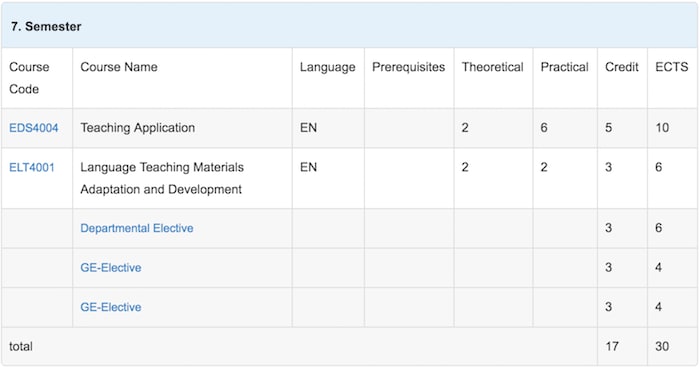
Task: Select the Course Name column header
Action: 119,67
